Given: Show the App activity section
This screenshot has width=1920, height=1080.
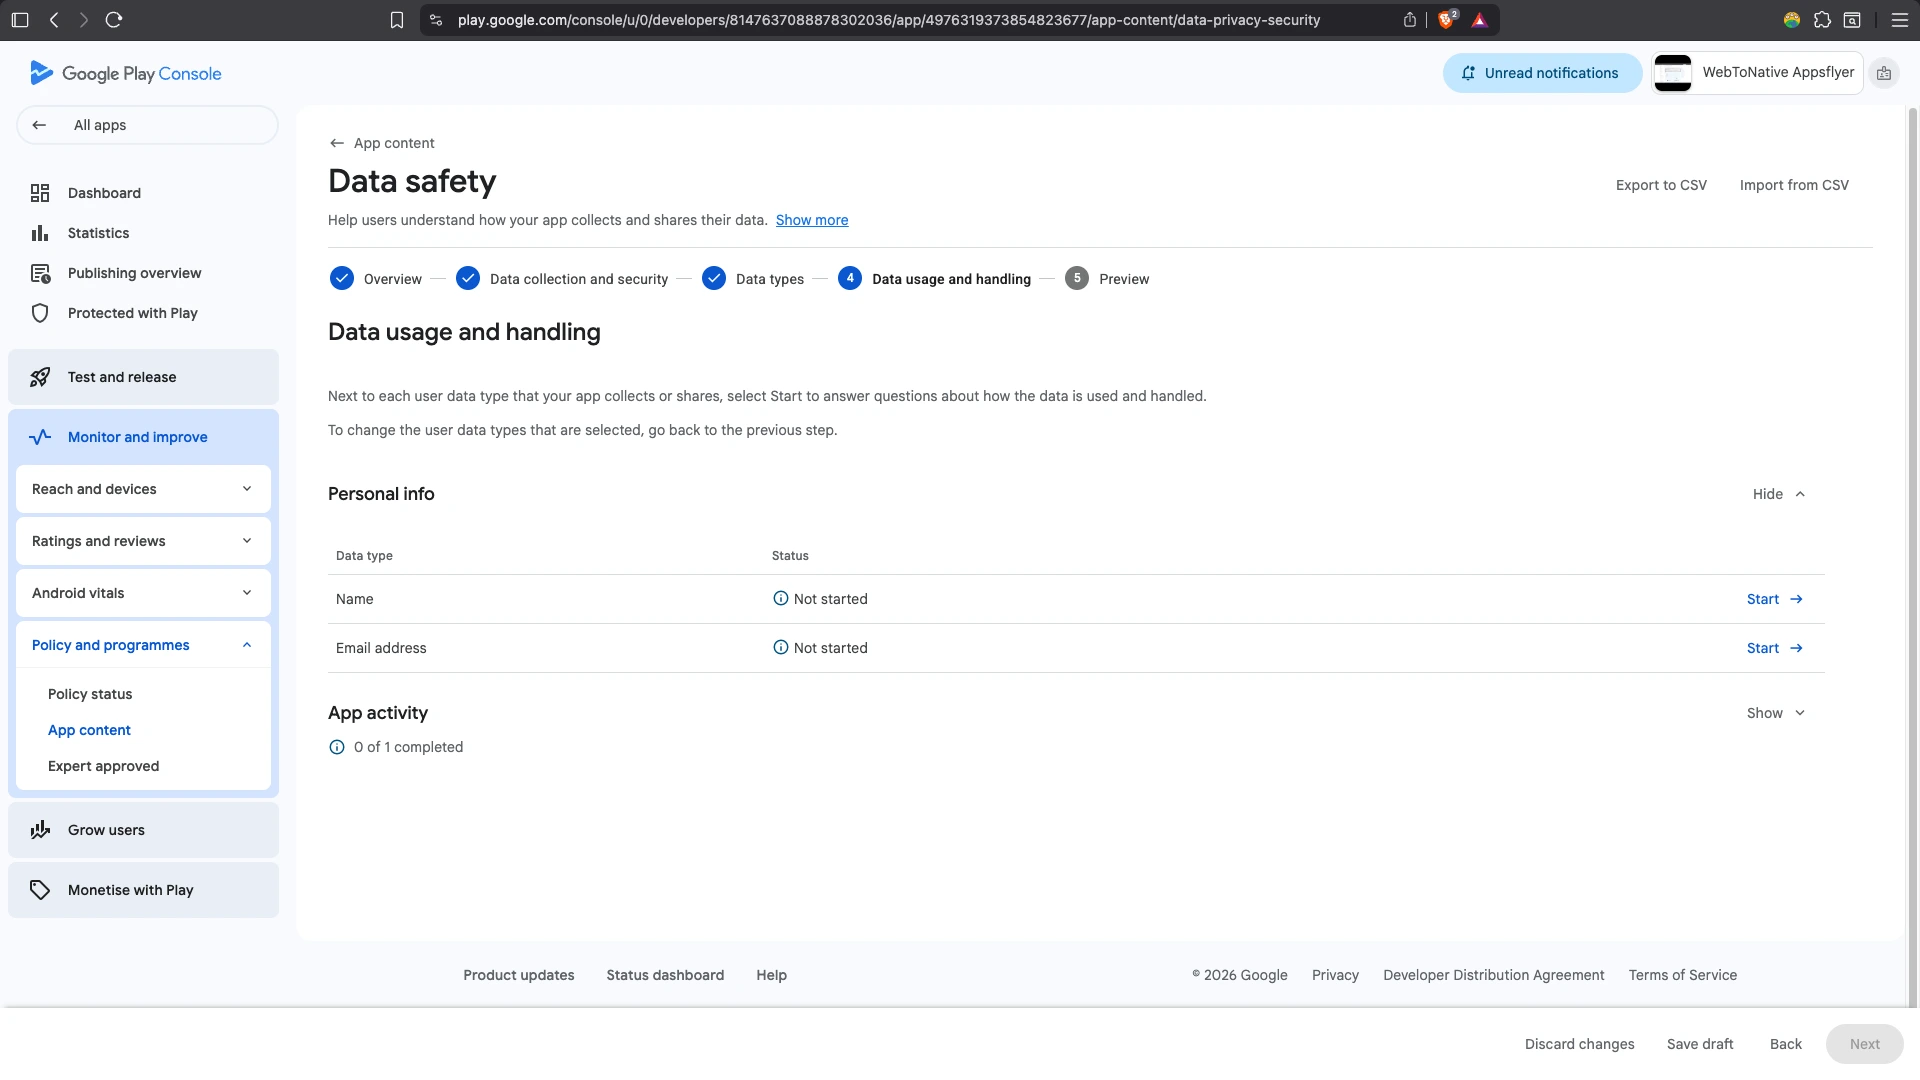Looking at the screenshot, I should [1775, 713].
